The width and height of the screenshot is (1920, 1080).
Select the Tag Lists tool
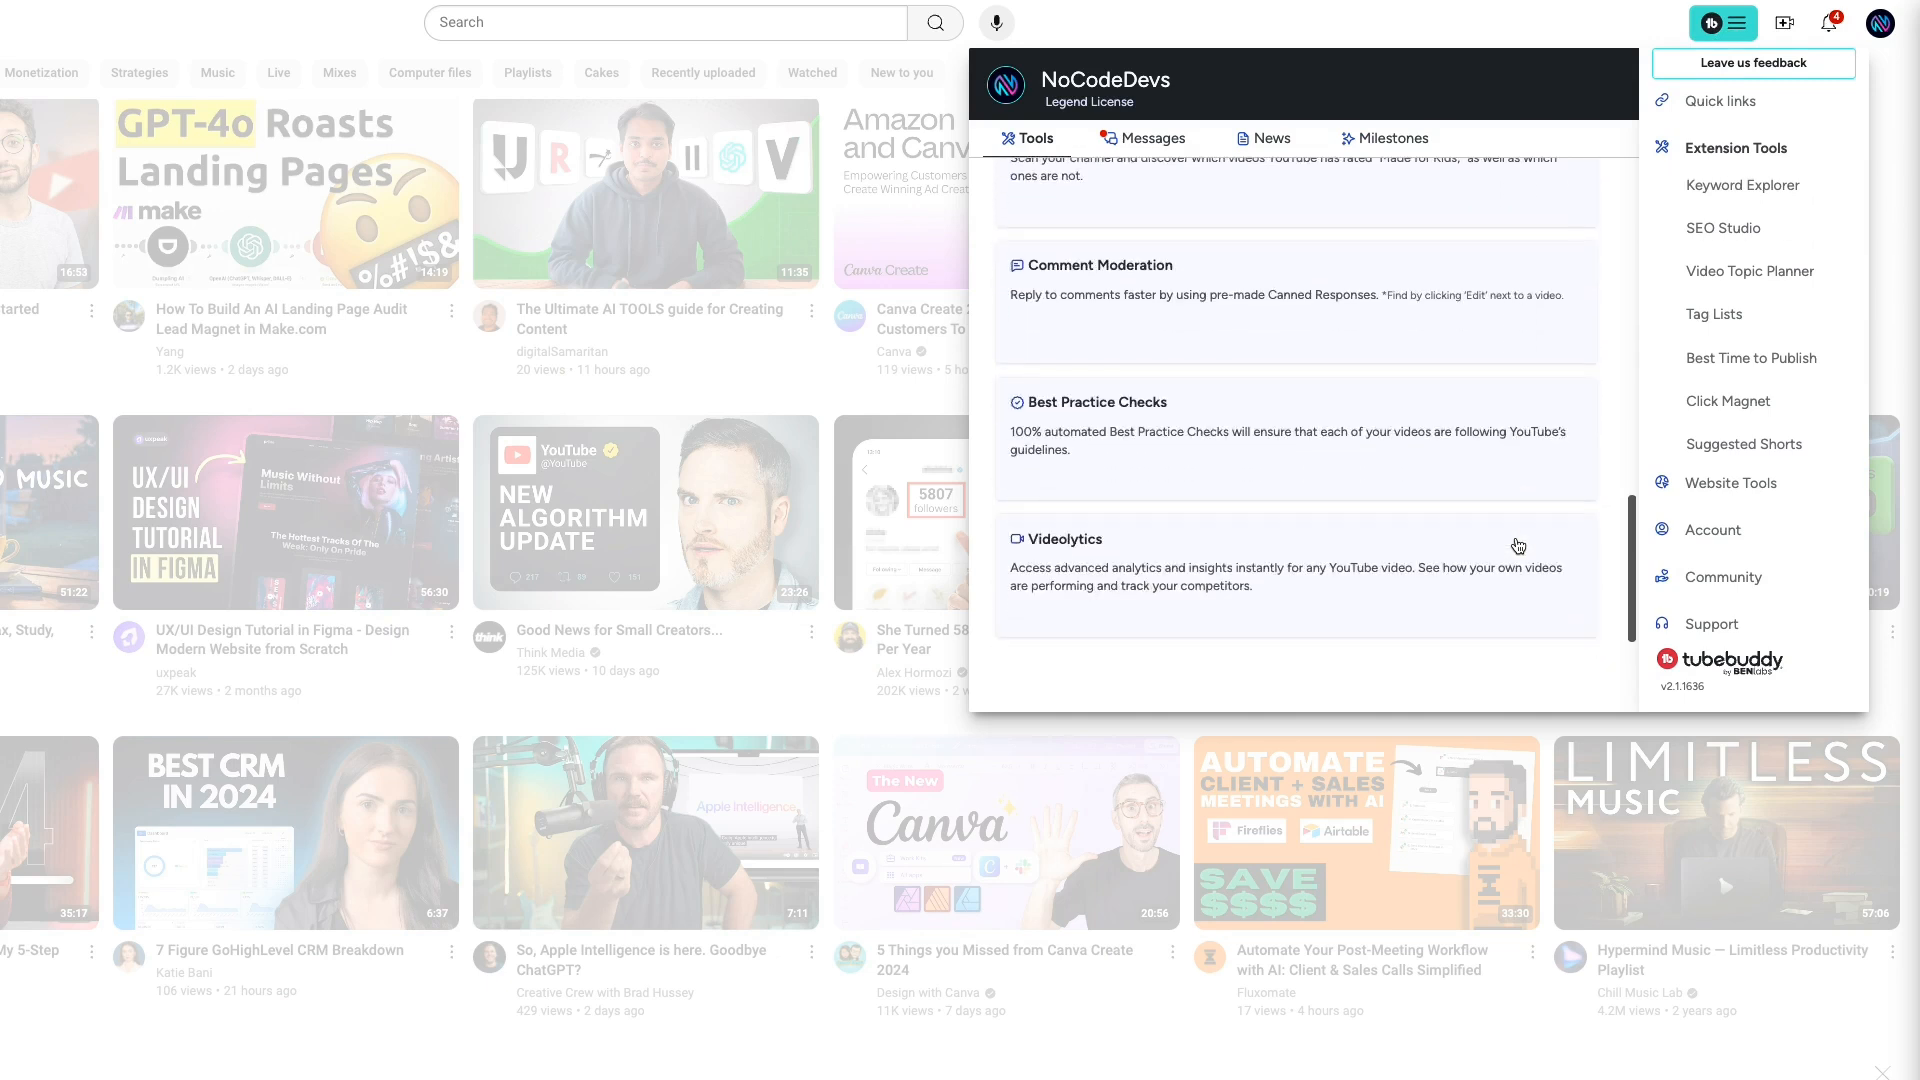click(x=1713, y=314)
